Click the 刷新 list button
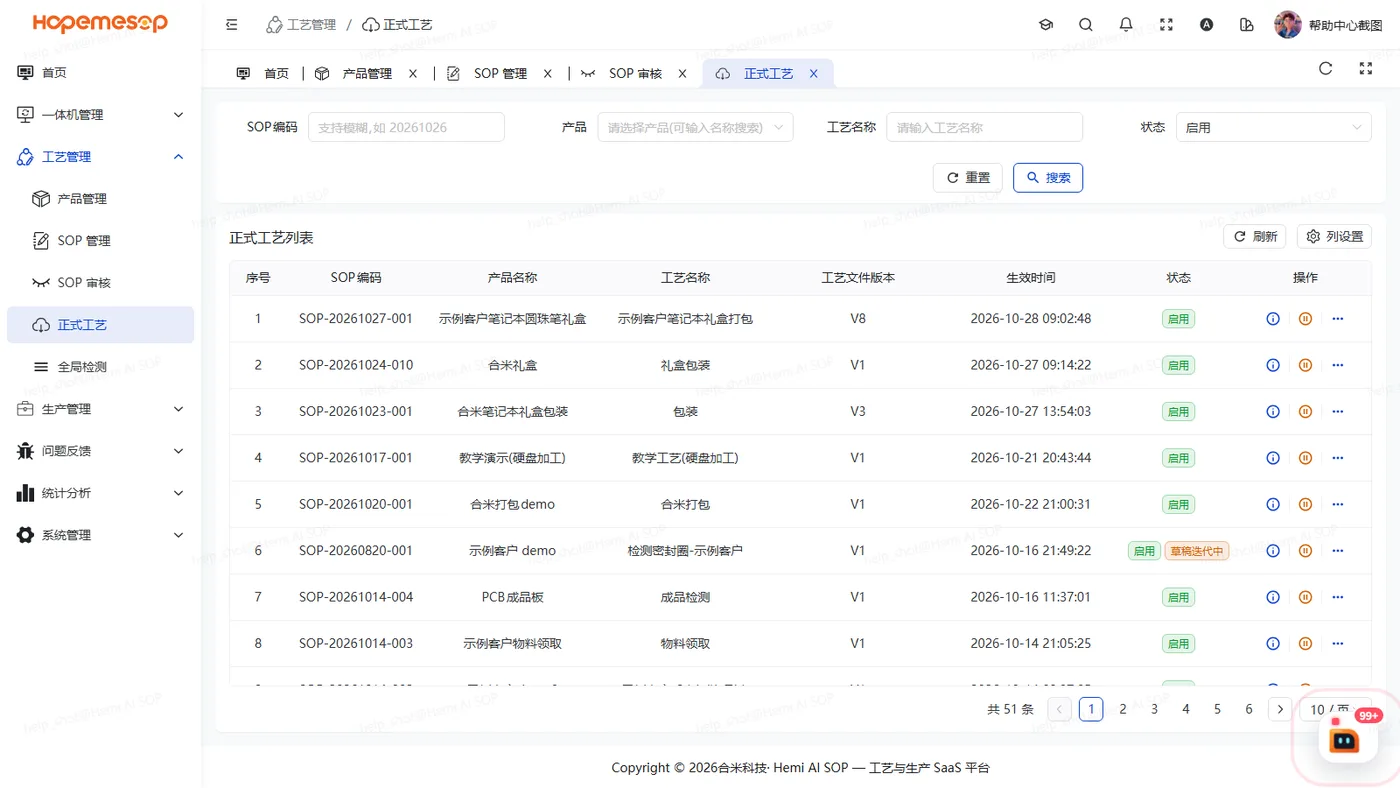The width and height of the screenshot is (1400, 788). [x=1255, y=237]
